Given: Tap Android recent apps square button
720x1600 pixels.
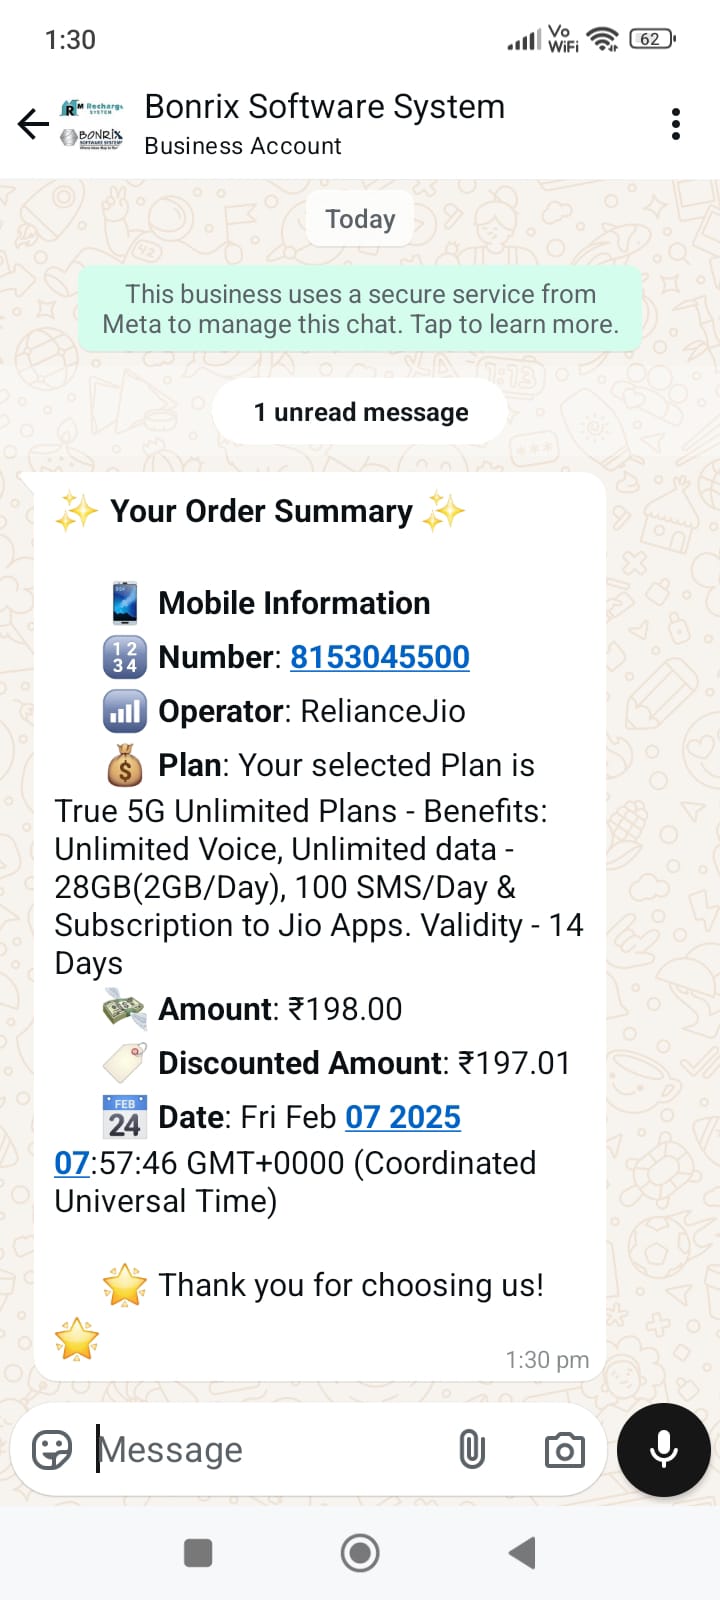Looking at the screenshot, I should tap(198, 1553).
